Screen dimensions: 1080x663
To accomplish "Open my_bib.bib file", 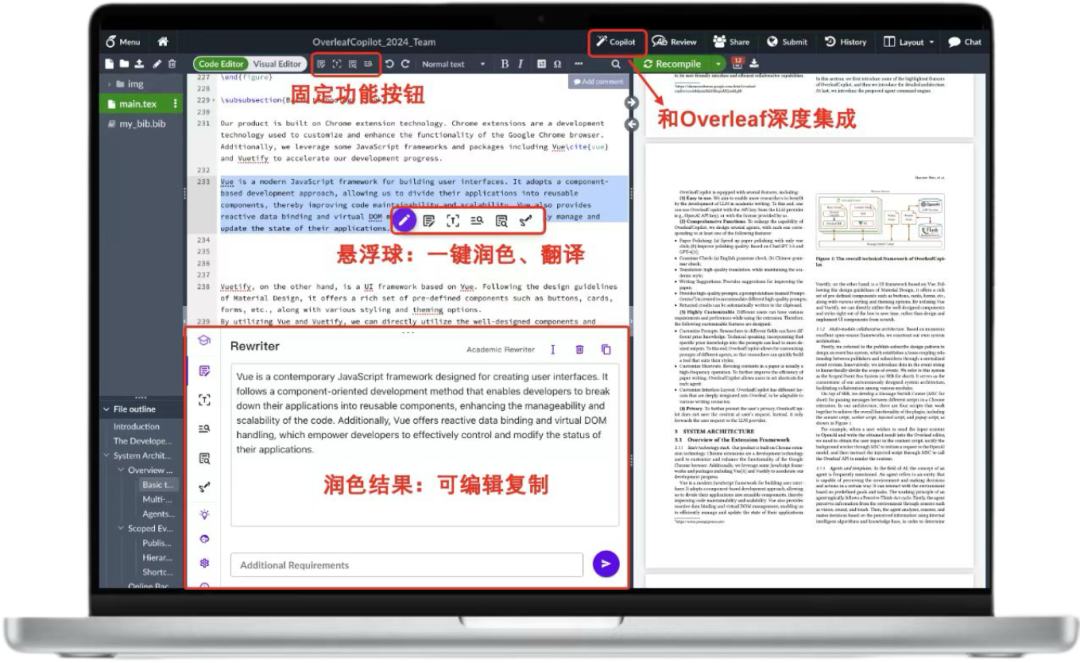I will click(141, 124).
